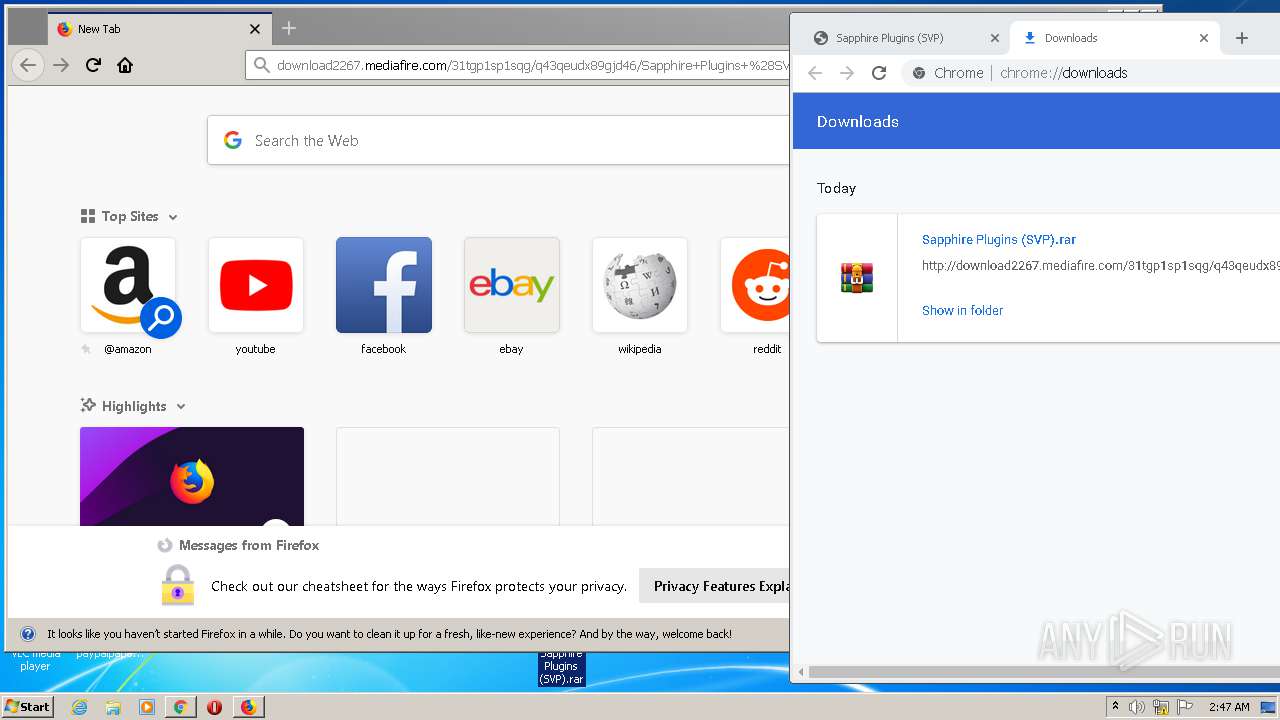Click Firefox back arrow button

[28, 65]
